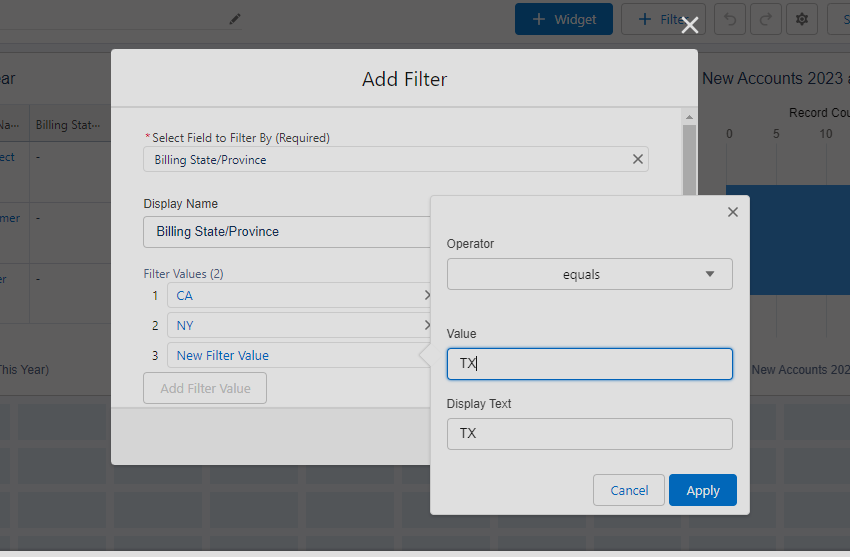Click the Add Filter Value button
This screenshot has height=557, width=850.
pyautogui.click(x=205, y=388)
